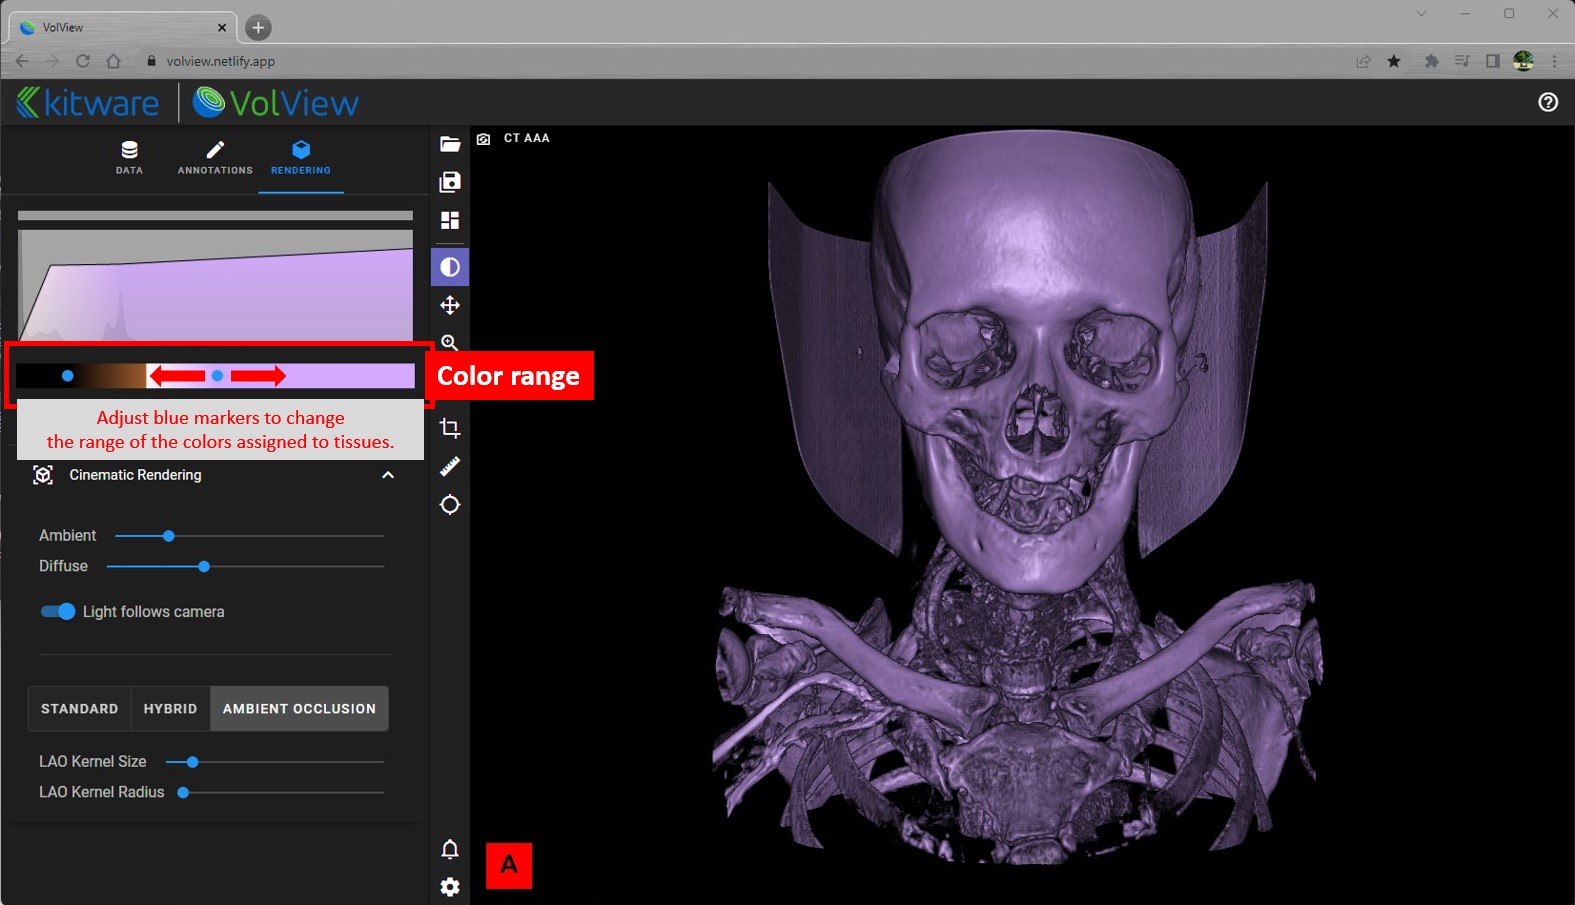The width and height of the screenshot is (1575, 905).
Task: Click the LAO Kernel Radius slider handle
Action: [183, 793]
